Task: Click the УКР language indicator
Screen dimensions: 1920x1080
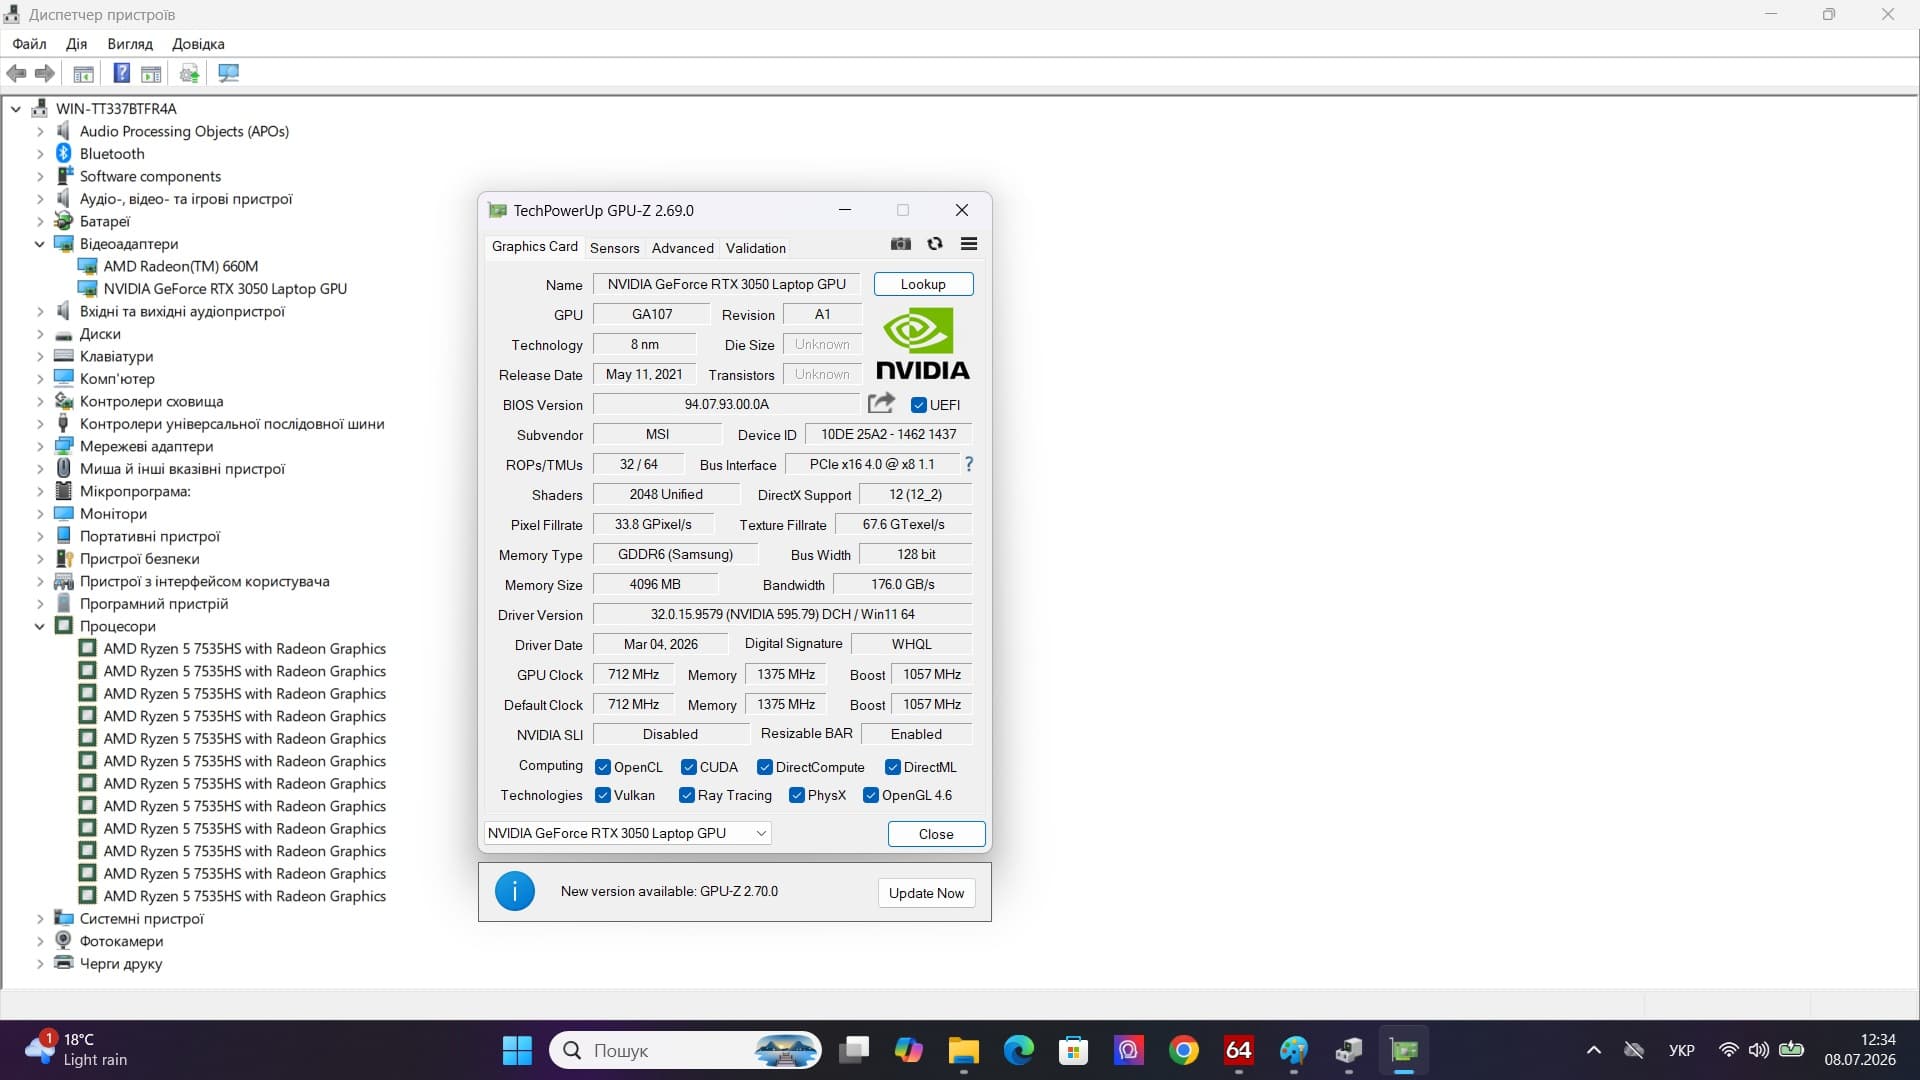Action: click(1681, 1050)
